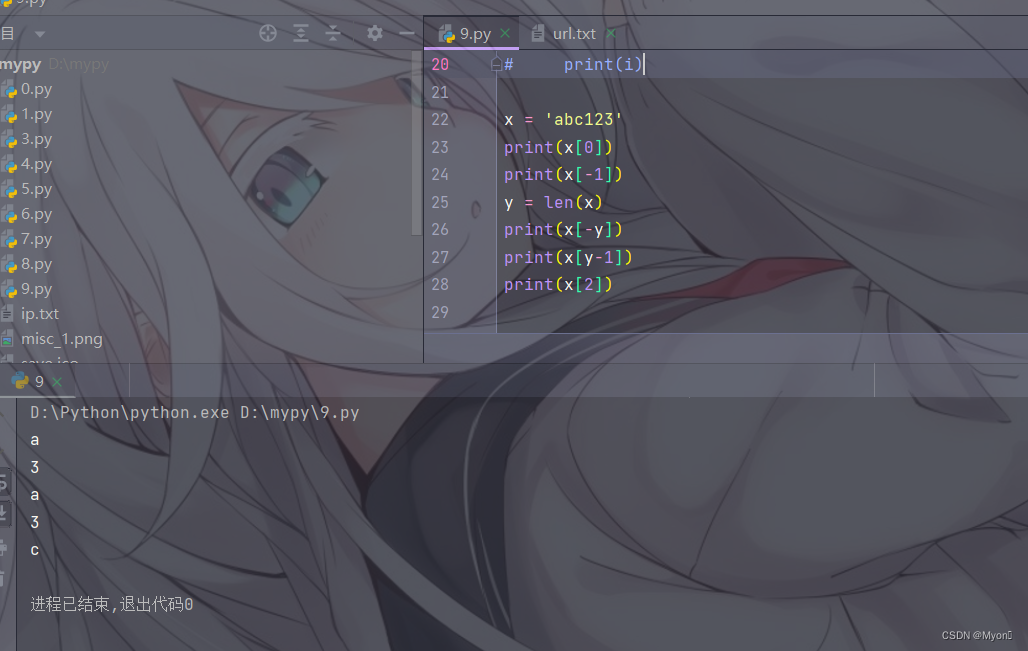Open 0.py from the project tree

[38, 88]
